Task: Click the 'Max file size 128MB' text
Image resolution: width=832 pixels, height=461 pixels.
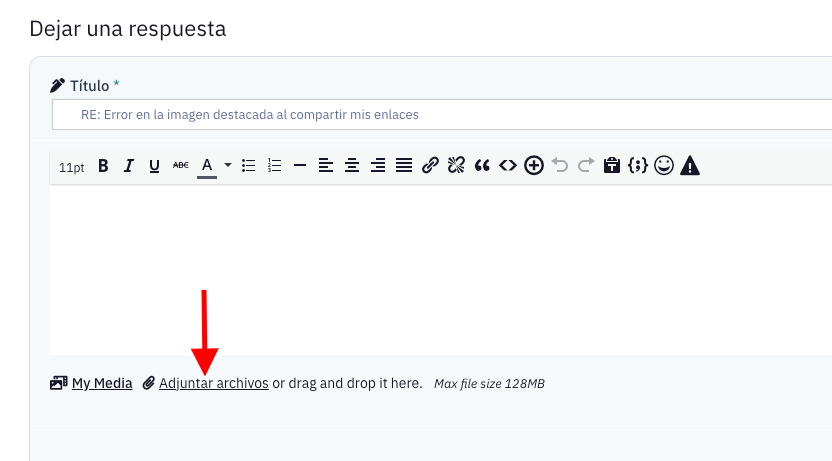Action: pyautogui.click(x=489, y=384)
